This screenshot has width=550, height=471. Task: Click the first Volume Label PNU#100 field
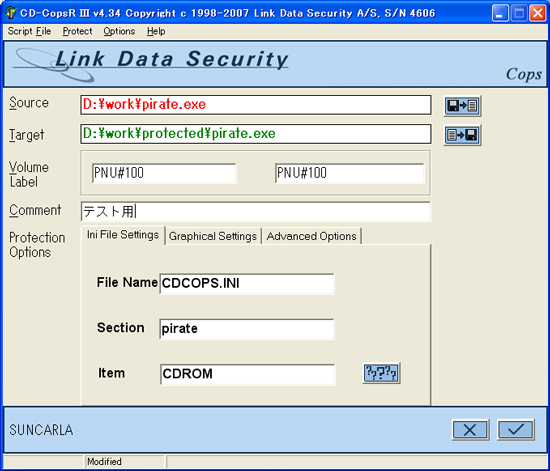(164, 173)
